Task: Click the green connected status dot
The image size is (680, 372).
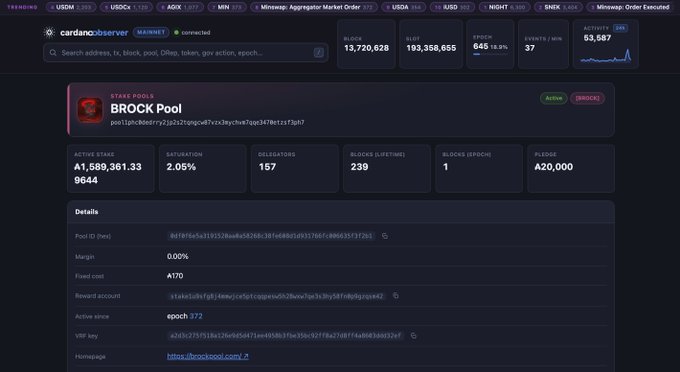Action: (x=177, y=32)
